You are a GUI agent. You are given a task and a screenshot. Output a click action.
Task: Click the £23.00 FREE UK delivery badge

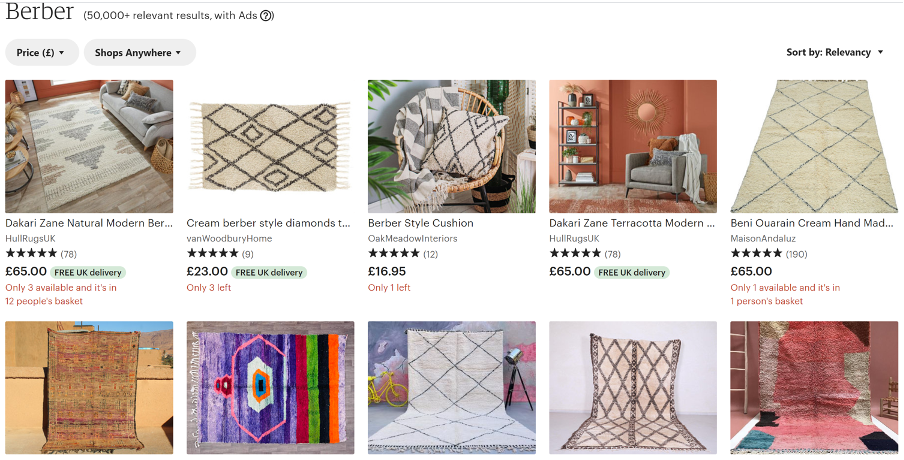[269, 272]
